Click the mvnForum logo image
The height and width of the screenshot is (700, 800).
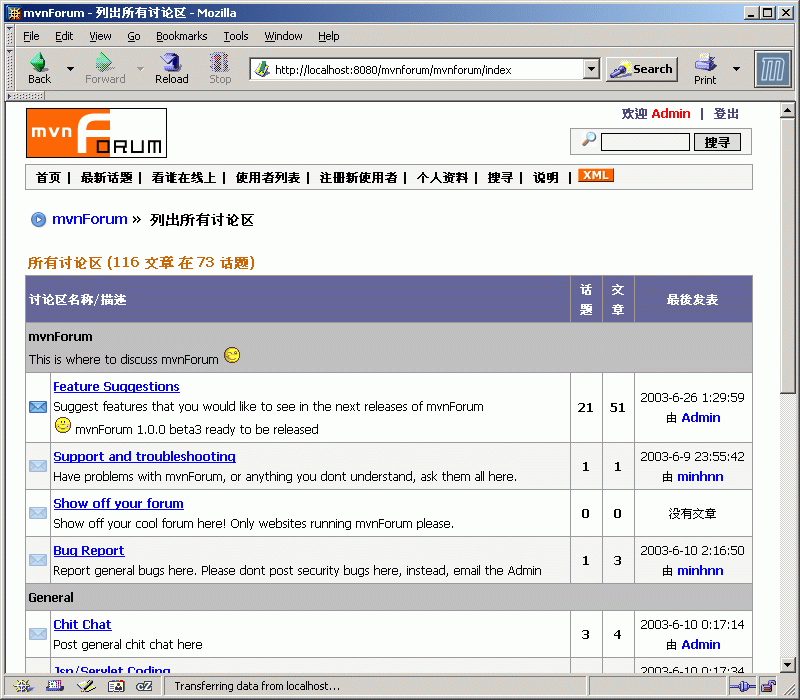97,133
